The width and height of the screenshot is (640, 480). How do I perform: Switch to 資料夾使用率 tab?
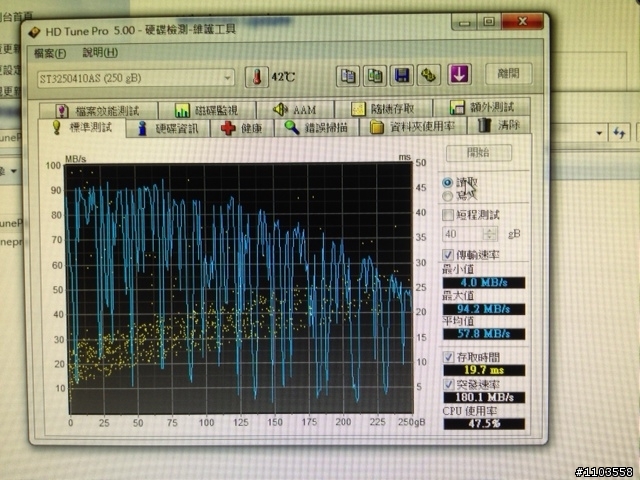[x=413, y=127]
